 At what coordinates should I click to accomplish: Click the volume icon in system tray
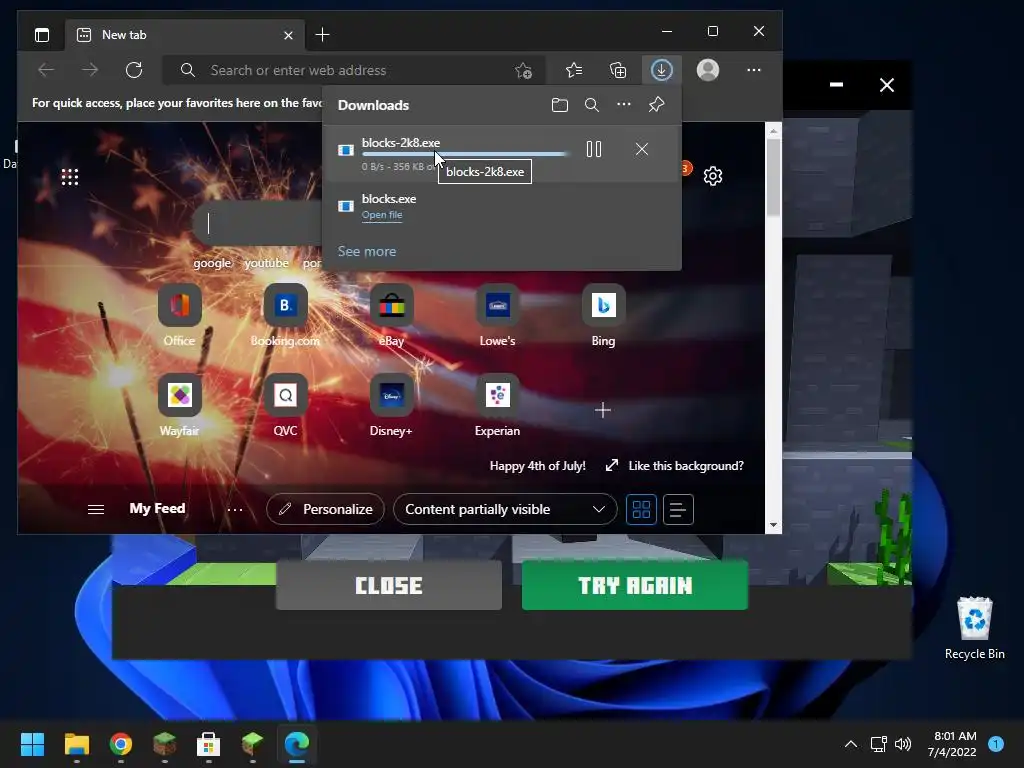(903, 744)
